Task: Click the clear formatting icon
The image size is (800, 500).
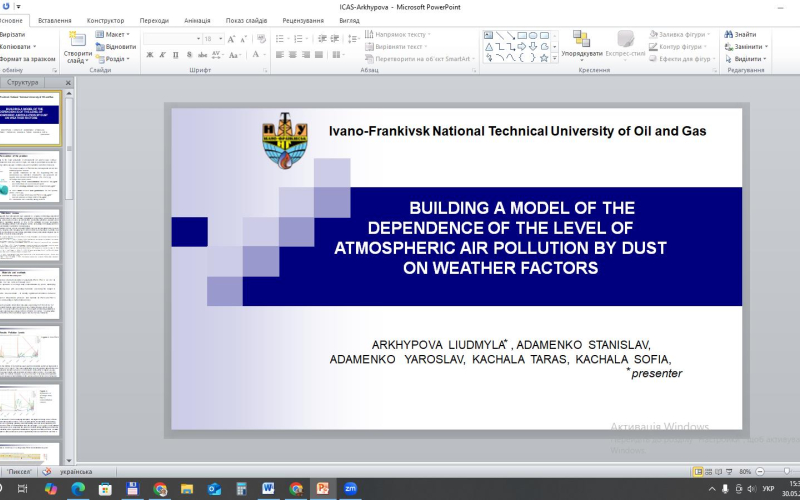Action: 261,39
